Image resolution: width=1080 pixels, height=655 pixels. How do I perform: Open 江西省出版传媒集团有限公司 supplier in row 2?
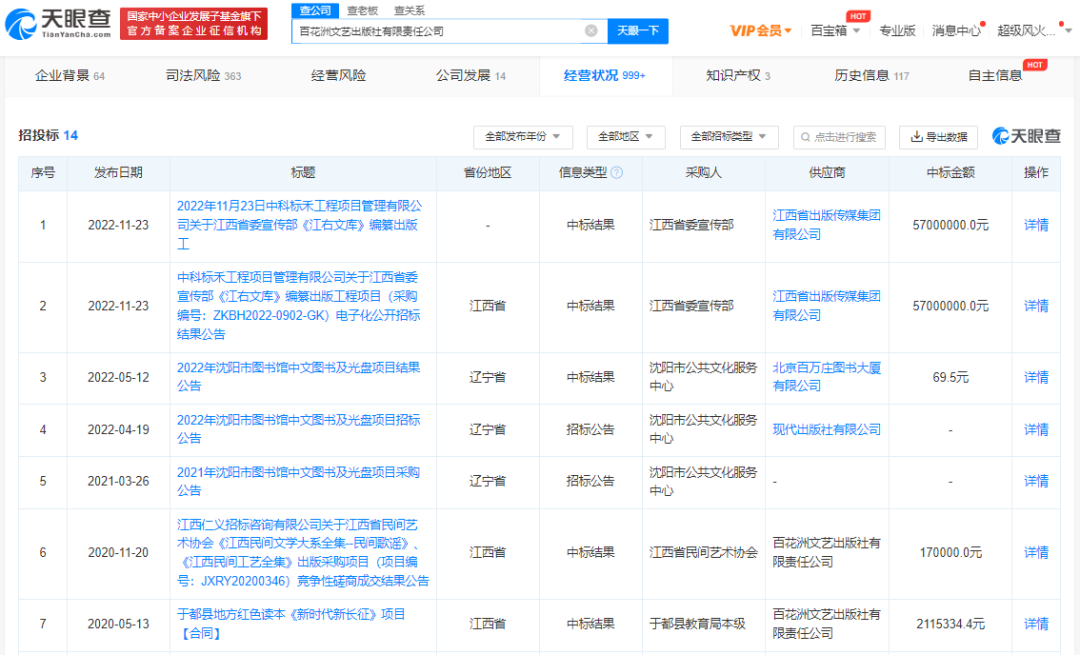tap(826, 306)
